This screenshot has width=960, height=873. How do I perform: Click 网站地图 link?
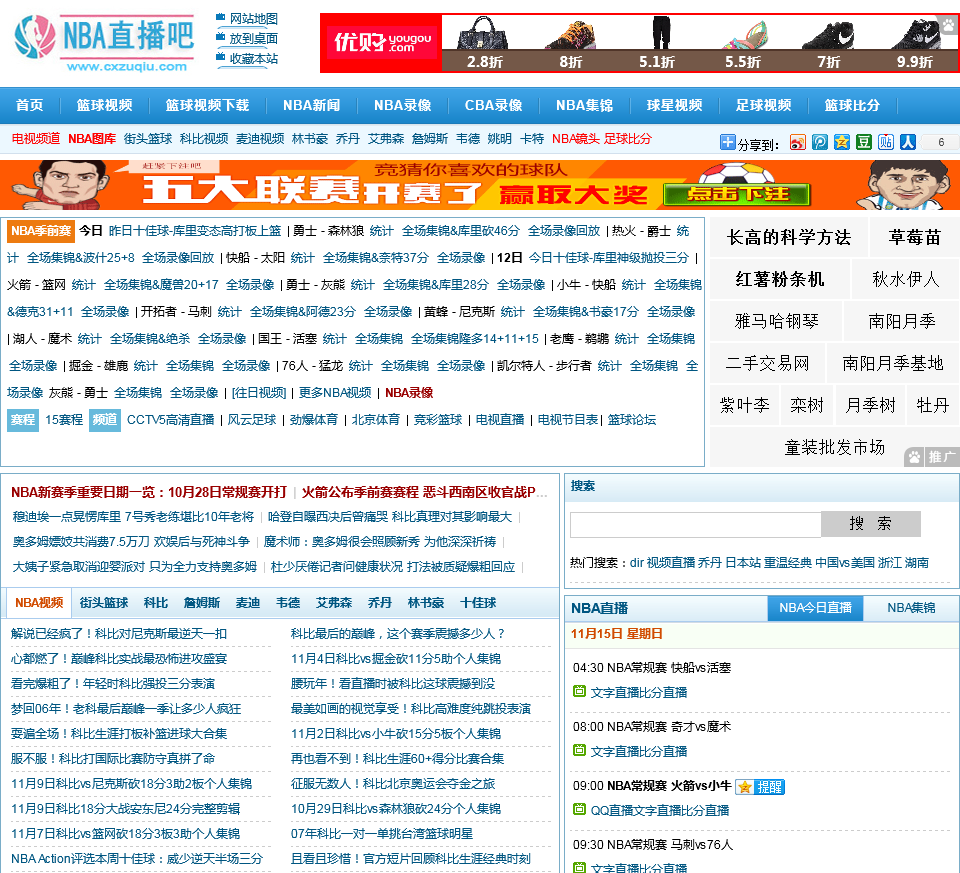(x=253, y=18)
